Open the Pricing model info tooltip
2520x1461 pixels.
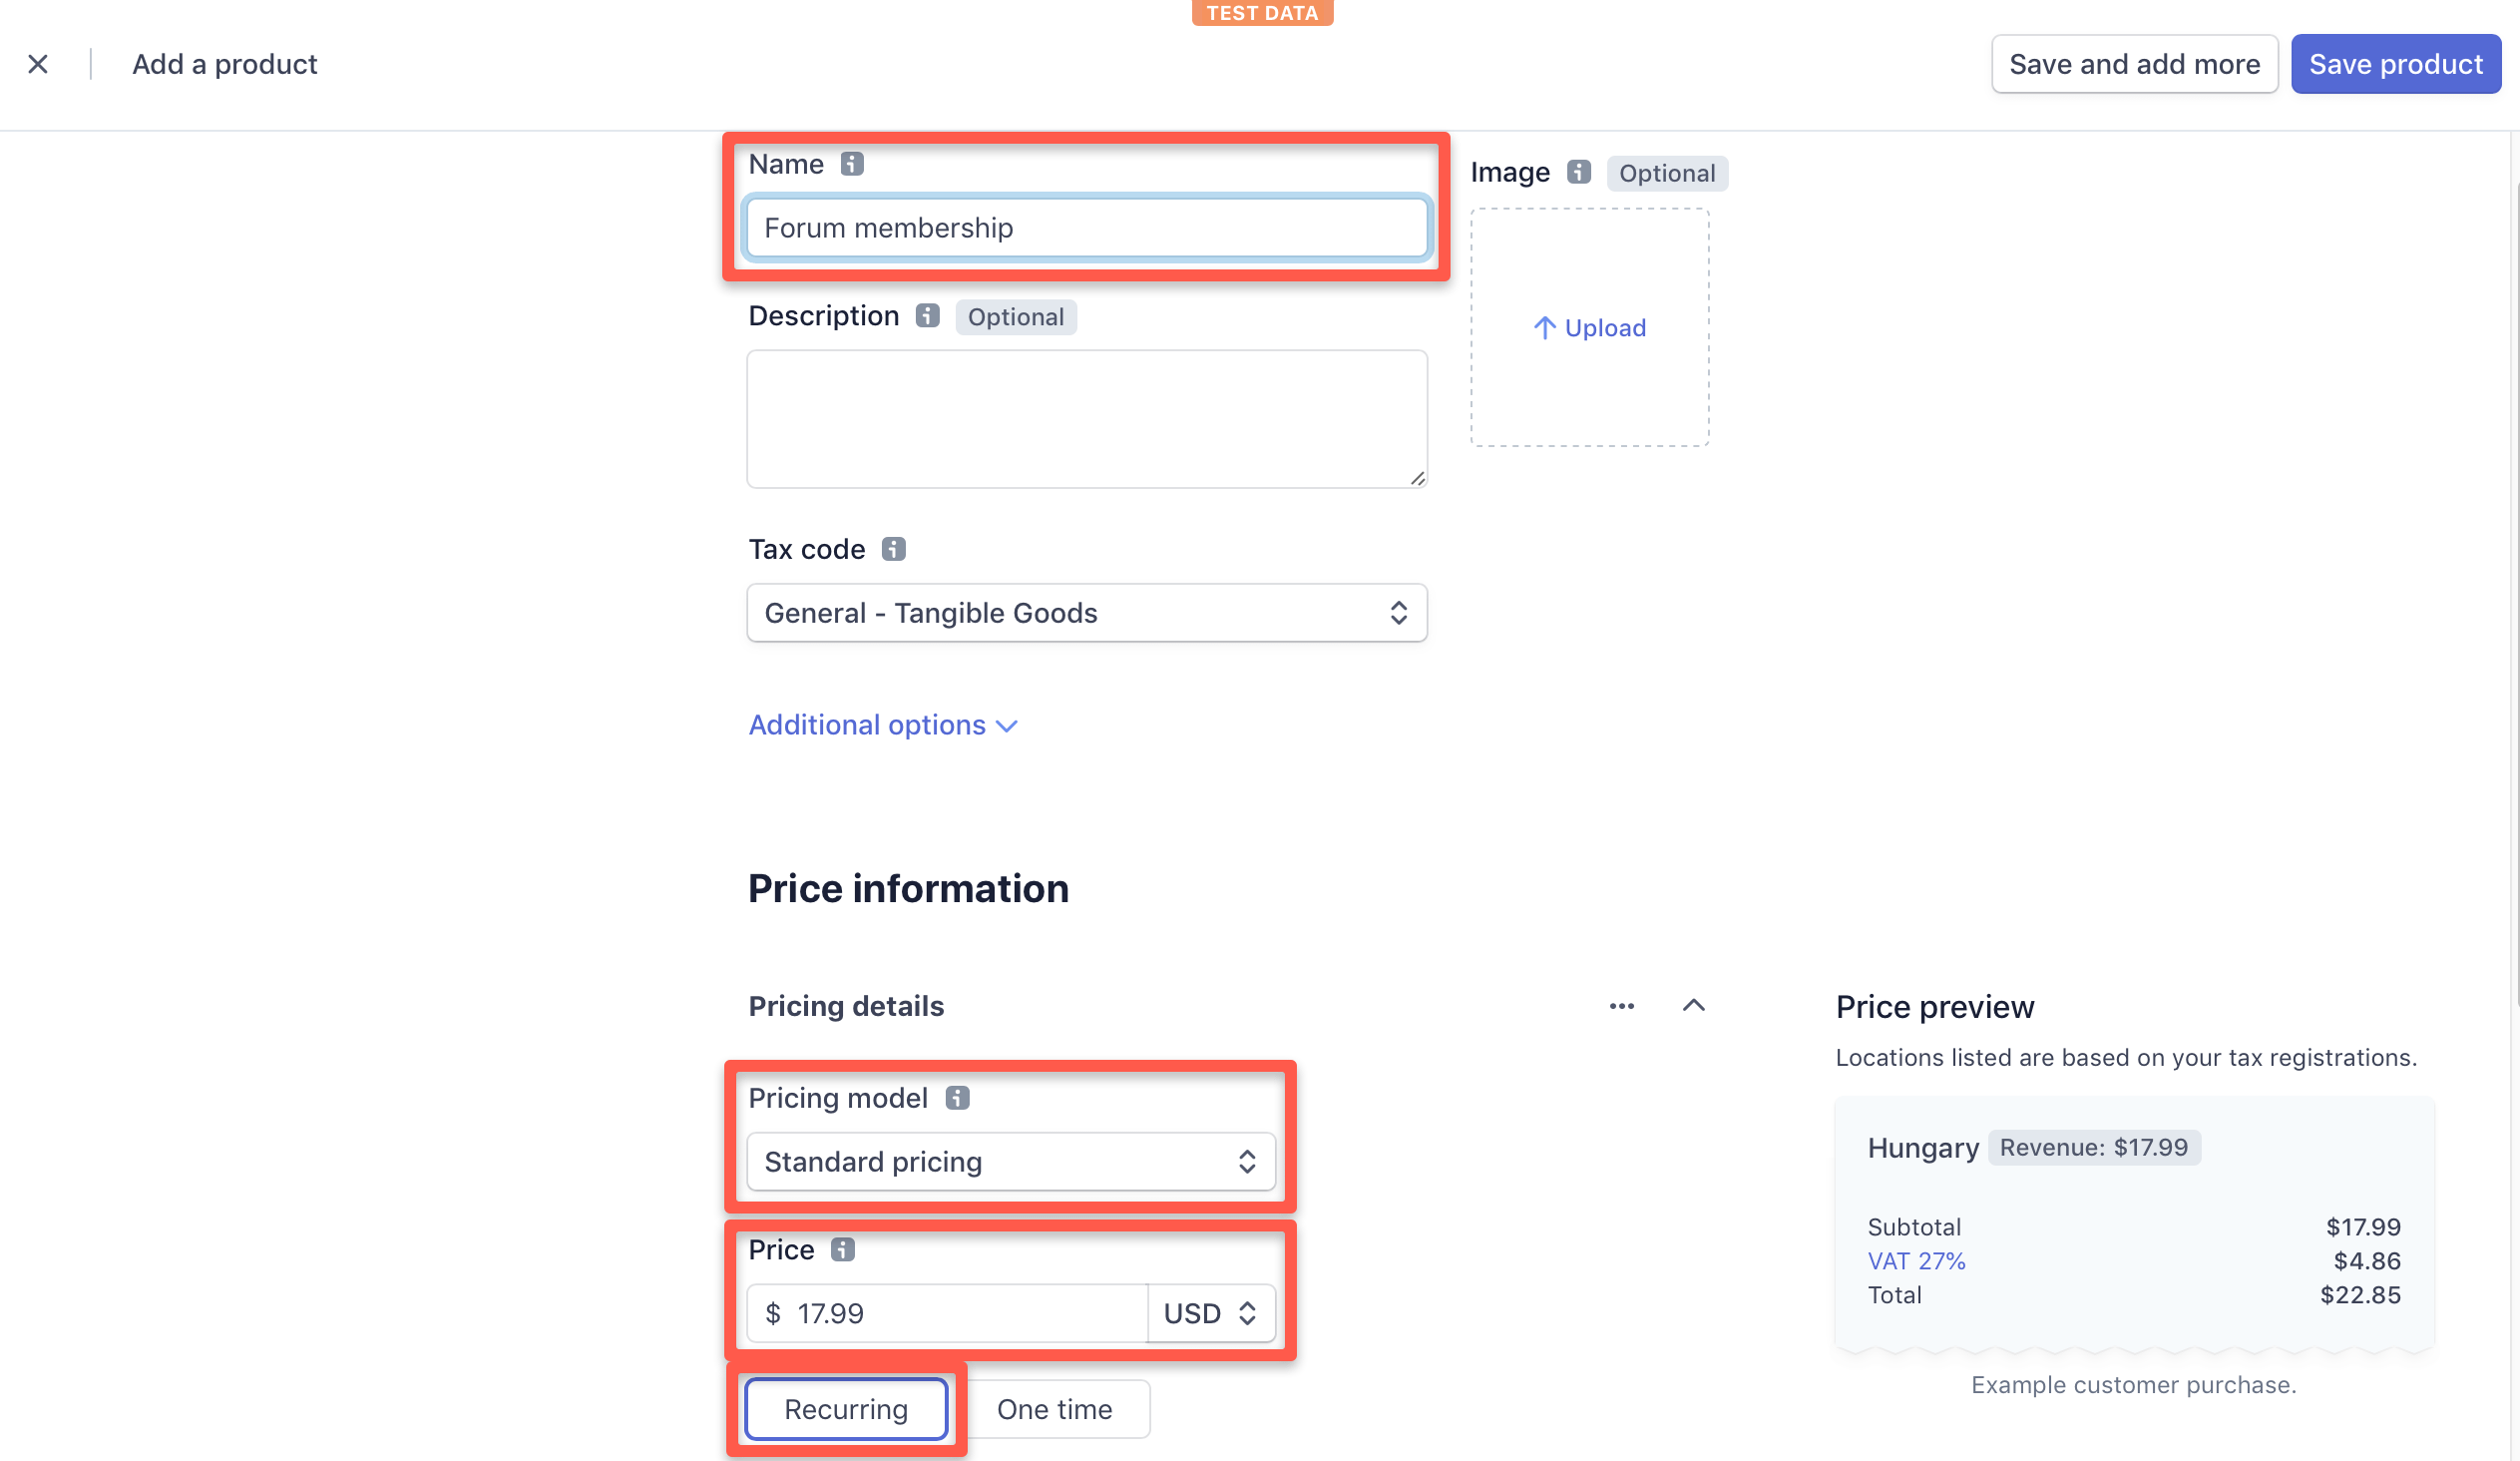[958, 1097]
